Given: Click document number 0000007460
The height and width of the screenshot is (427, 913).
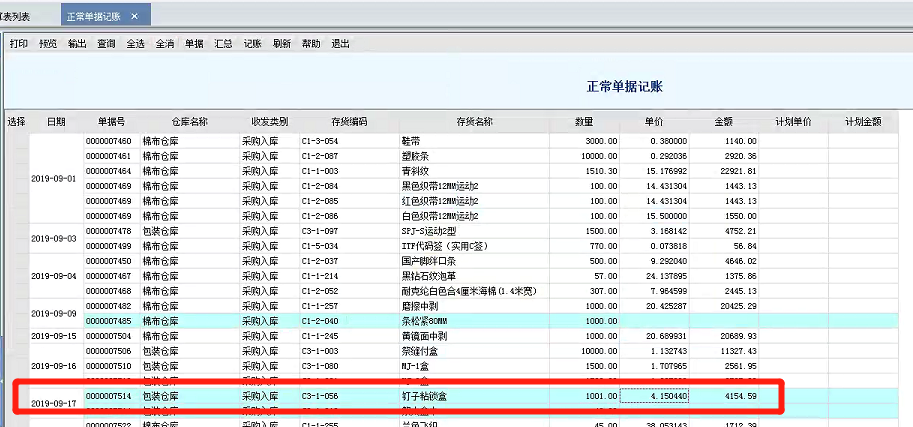Looking at the screenshot, I should coord(108,141).
